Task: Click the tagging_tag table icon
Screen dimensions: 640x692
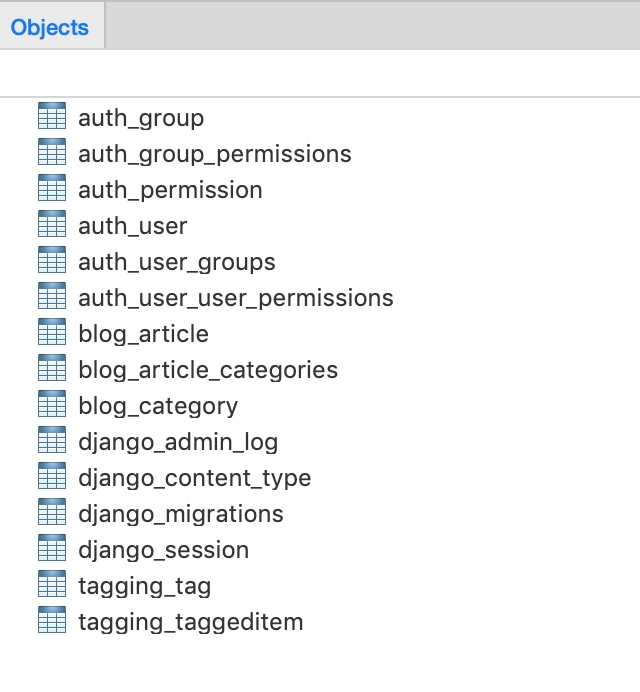Action: click(51, 586)
